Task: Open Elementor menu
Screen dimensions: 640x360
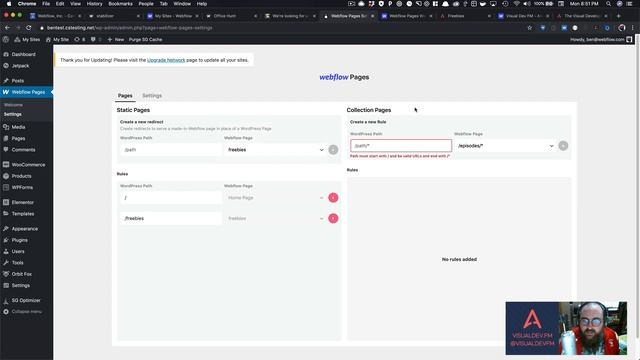Action: pos(22,202)
